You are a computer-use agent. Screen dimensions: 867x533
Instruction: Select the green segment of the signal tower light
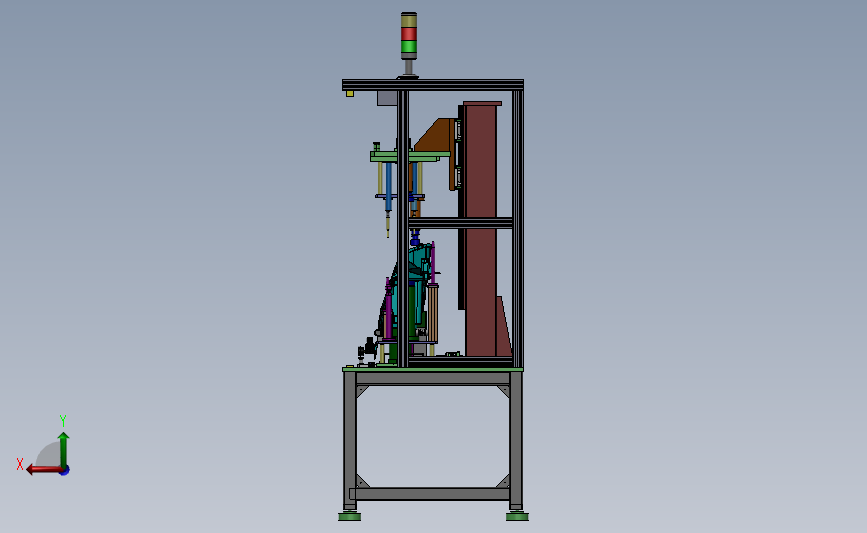pyautogui.click(x=409, y=46)
